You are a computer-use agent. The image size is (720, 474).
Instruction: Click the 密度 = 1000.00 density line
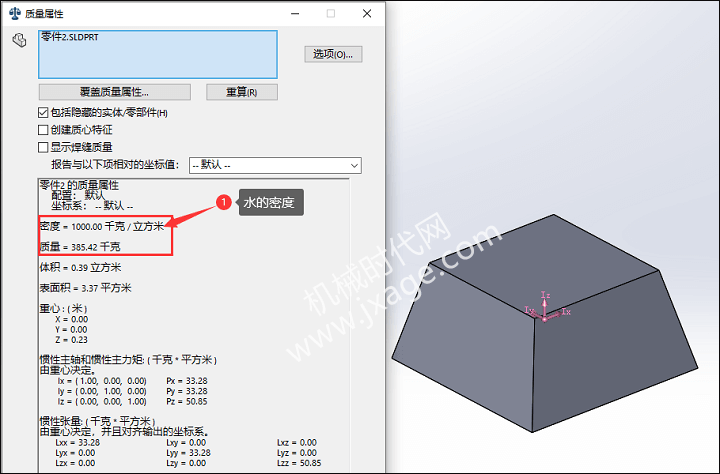tap(102, 226)
